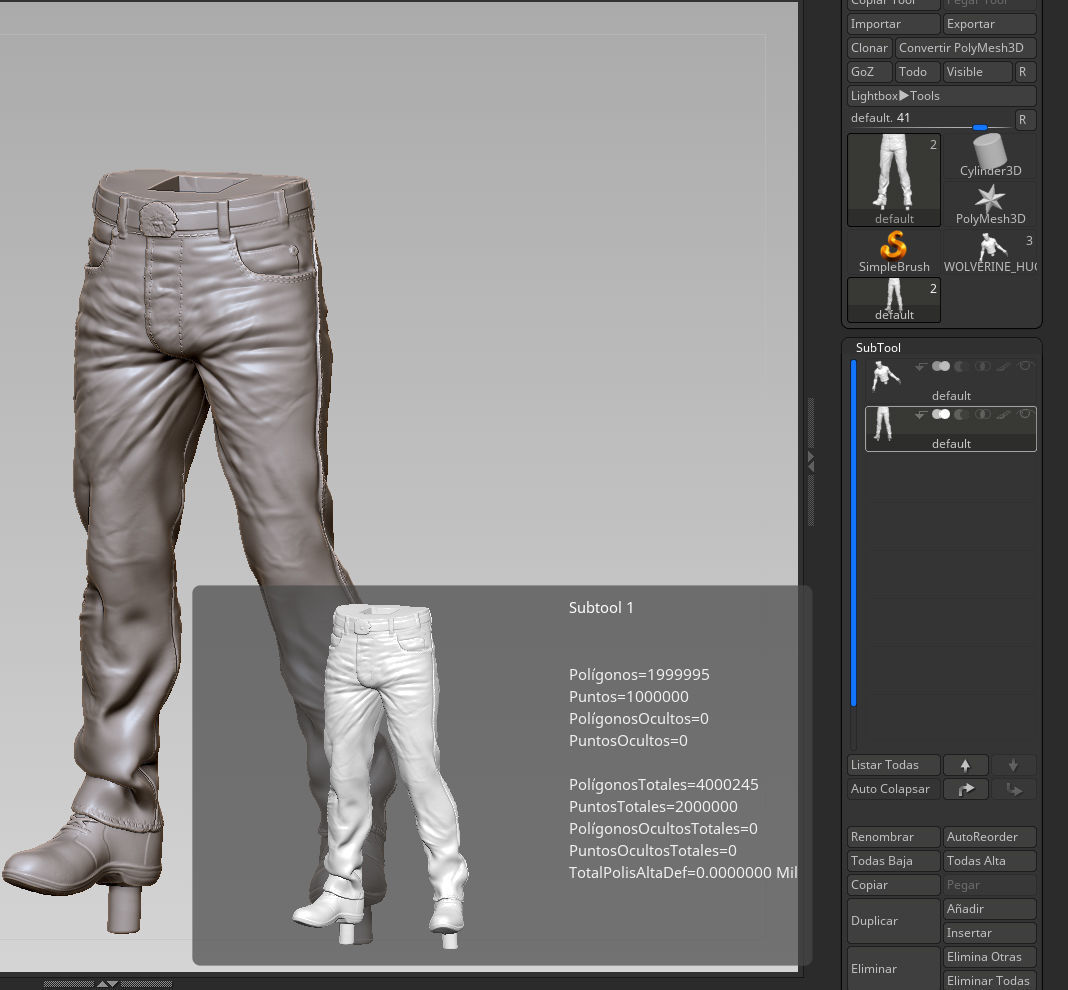
Task: Toggle polypaint brush on pants subtool
Action: [x=1003, y=414]
